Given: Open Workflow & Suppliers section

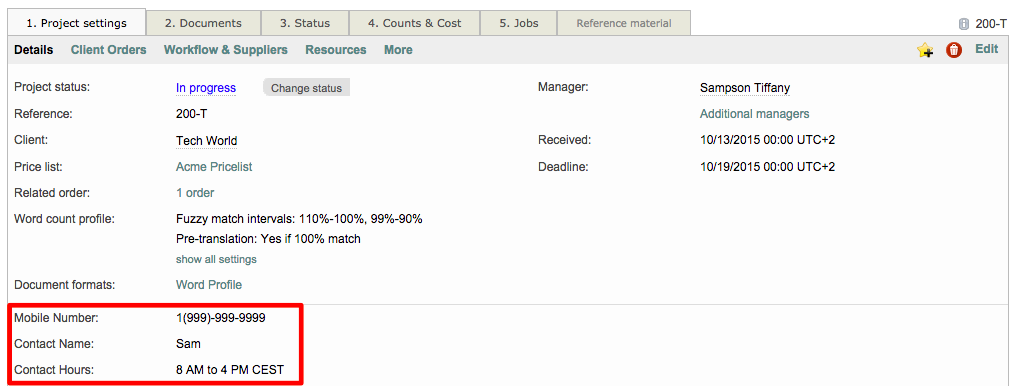Looking at the screenshot, I should coord(225,50).
